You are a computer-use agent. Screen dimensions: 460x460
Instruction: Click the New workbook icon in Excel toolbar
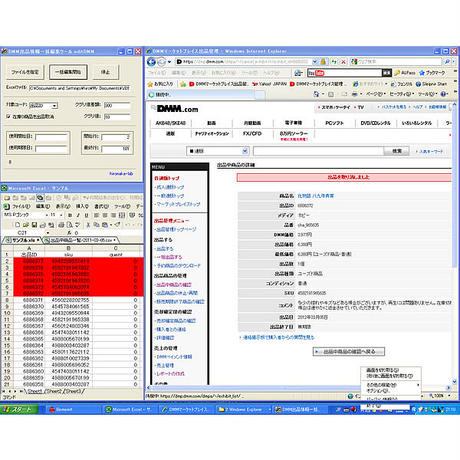[18, 225]
